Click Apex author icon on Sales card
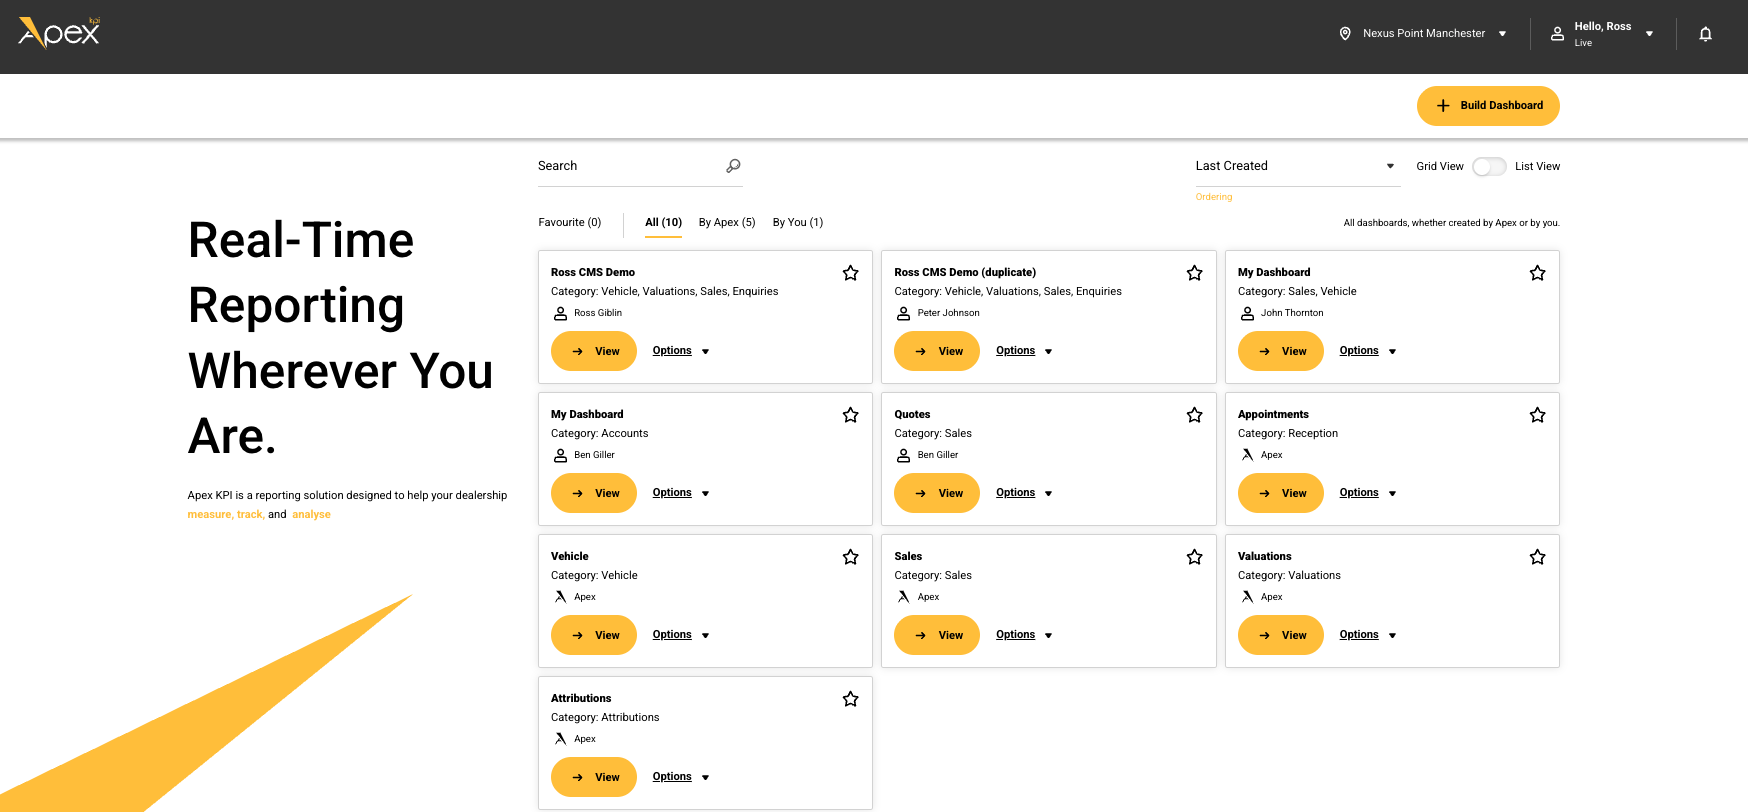Viewport: 1748px width, 812px height. click(904, 597)
